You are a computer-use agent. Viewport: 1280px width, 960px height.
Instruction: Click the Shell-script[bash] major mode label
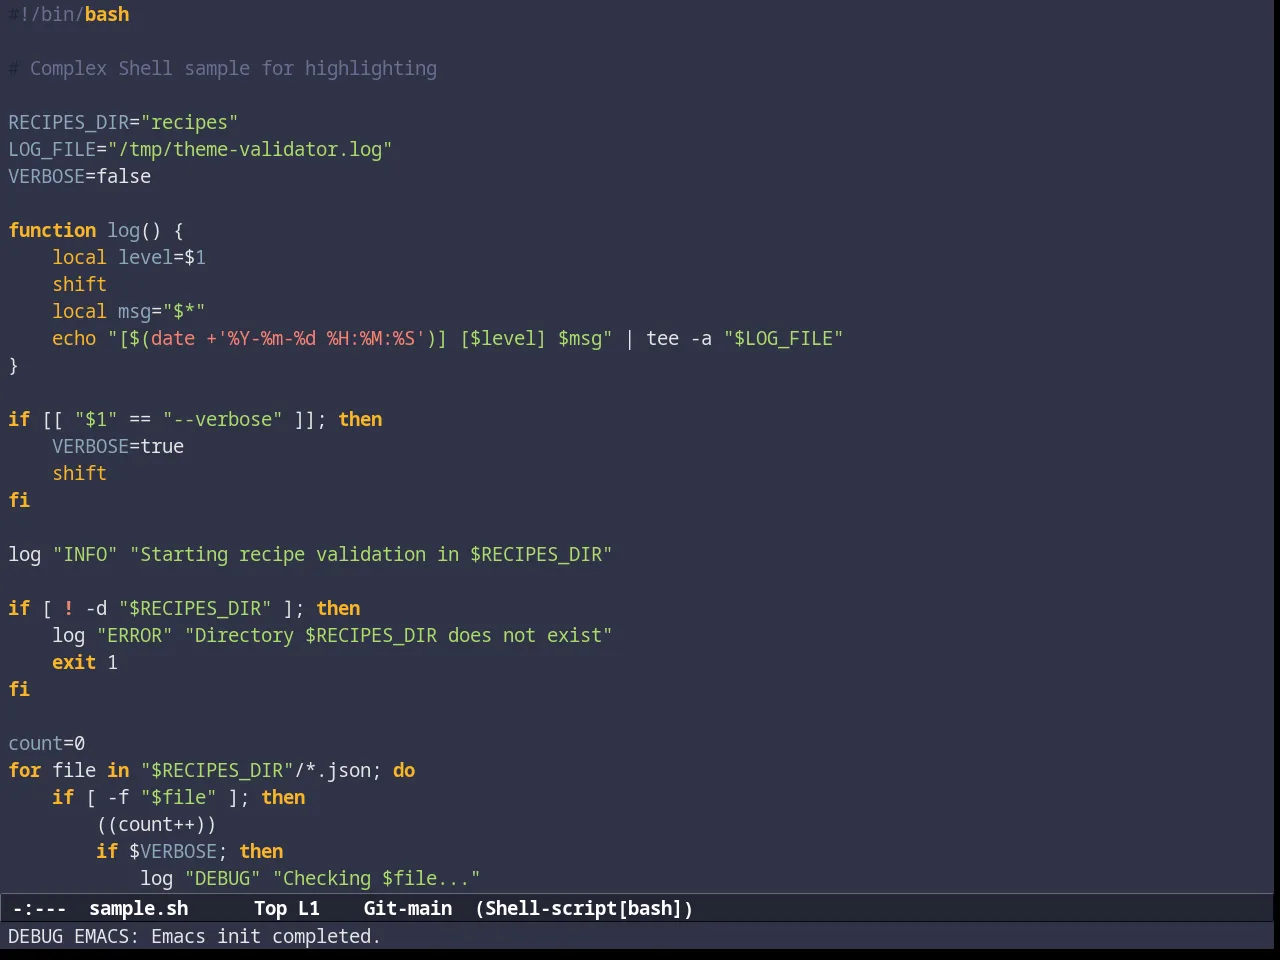tap(584, 908)
